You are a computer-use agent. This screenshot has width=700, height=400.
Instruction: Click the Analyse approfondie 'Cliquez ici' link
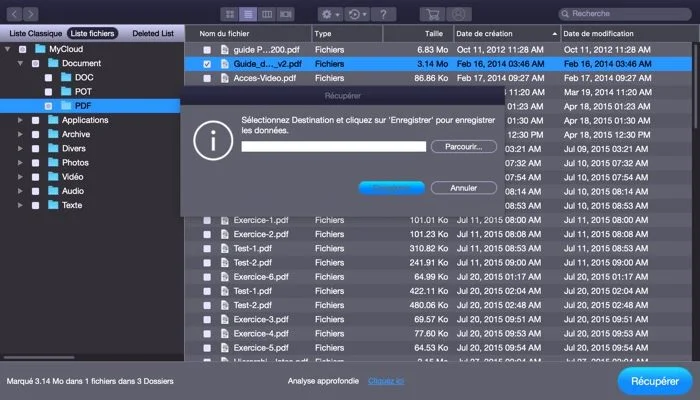coord(386,381)
